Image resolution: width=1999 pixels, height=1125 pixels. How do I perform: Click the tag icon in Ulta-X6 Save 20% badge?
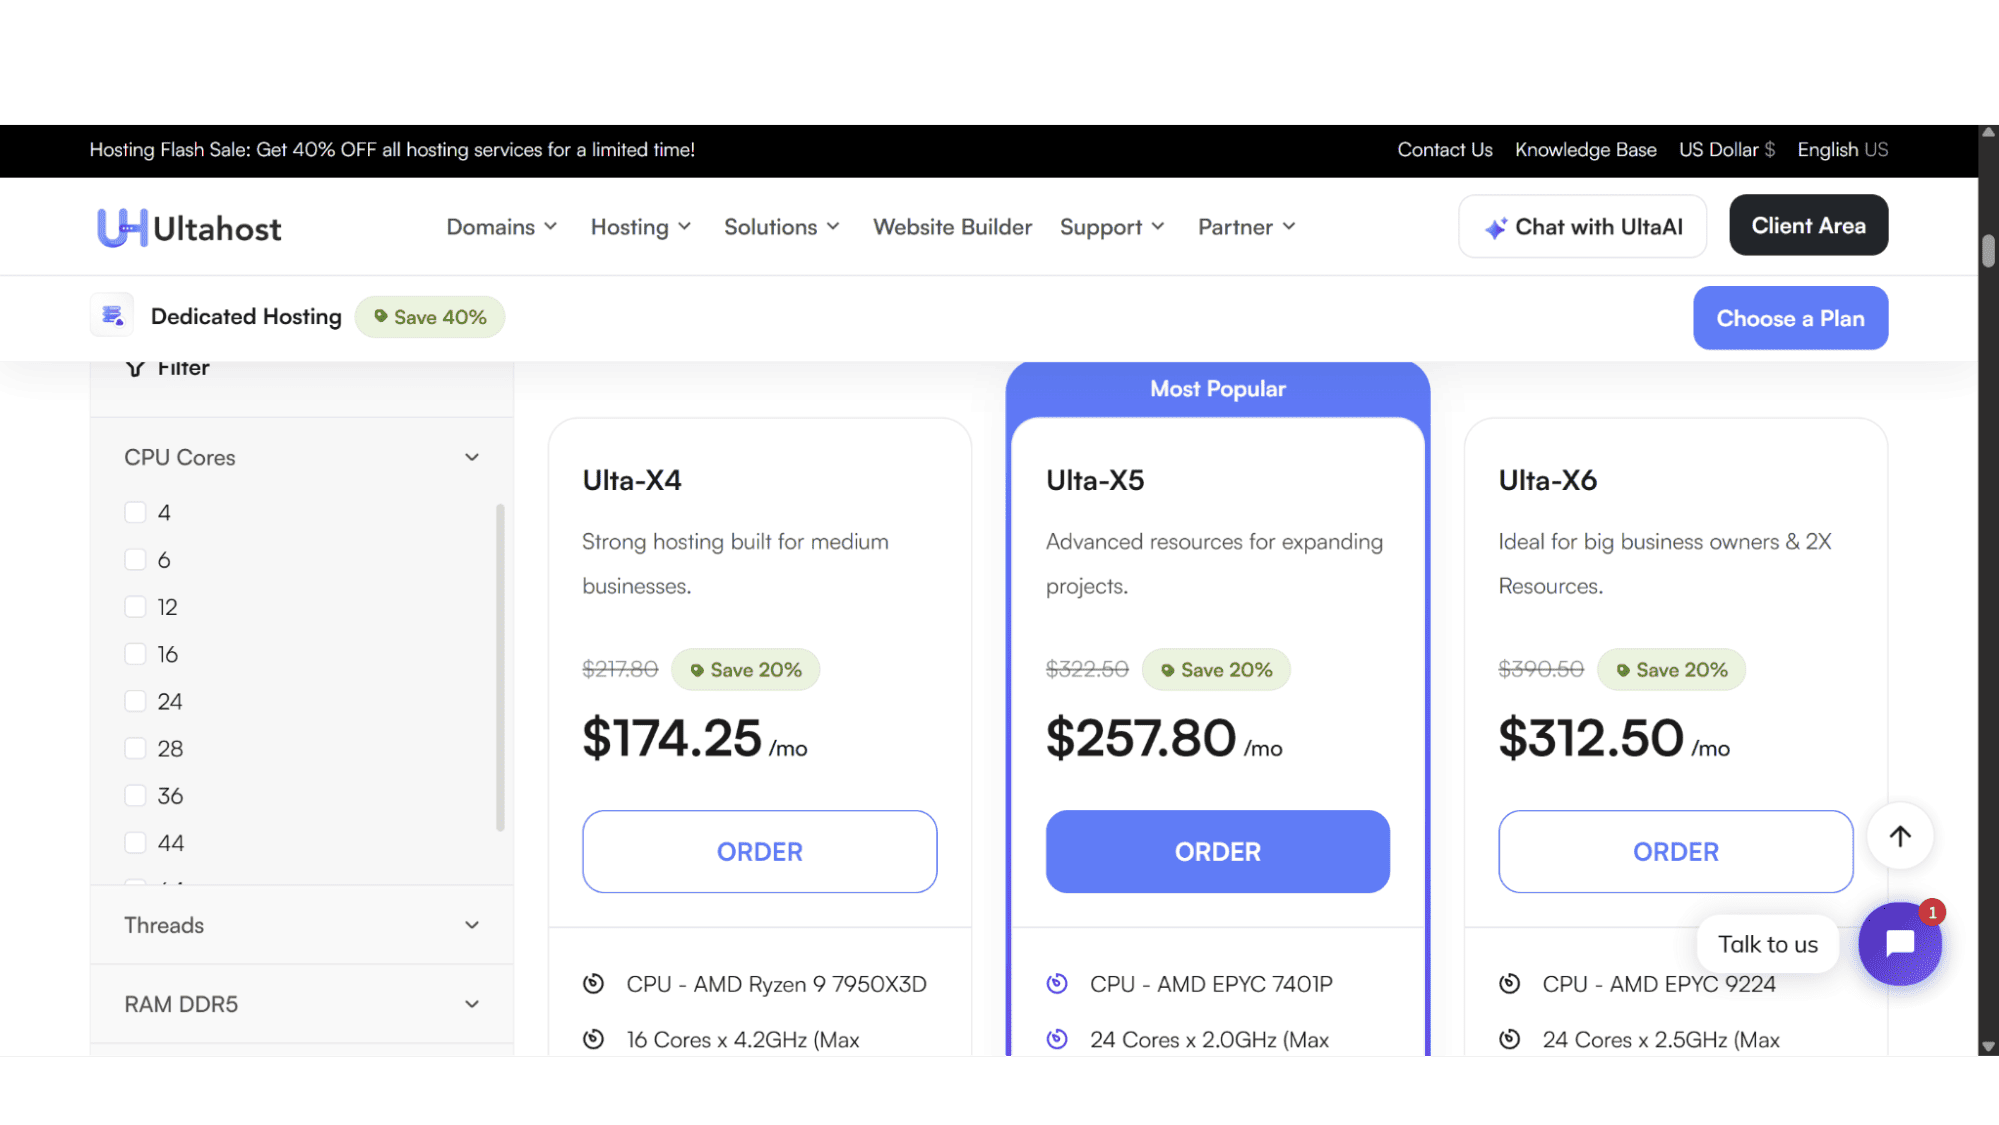pos(1623,670)
